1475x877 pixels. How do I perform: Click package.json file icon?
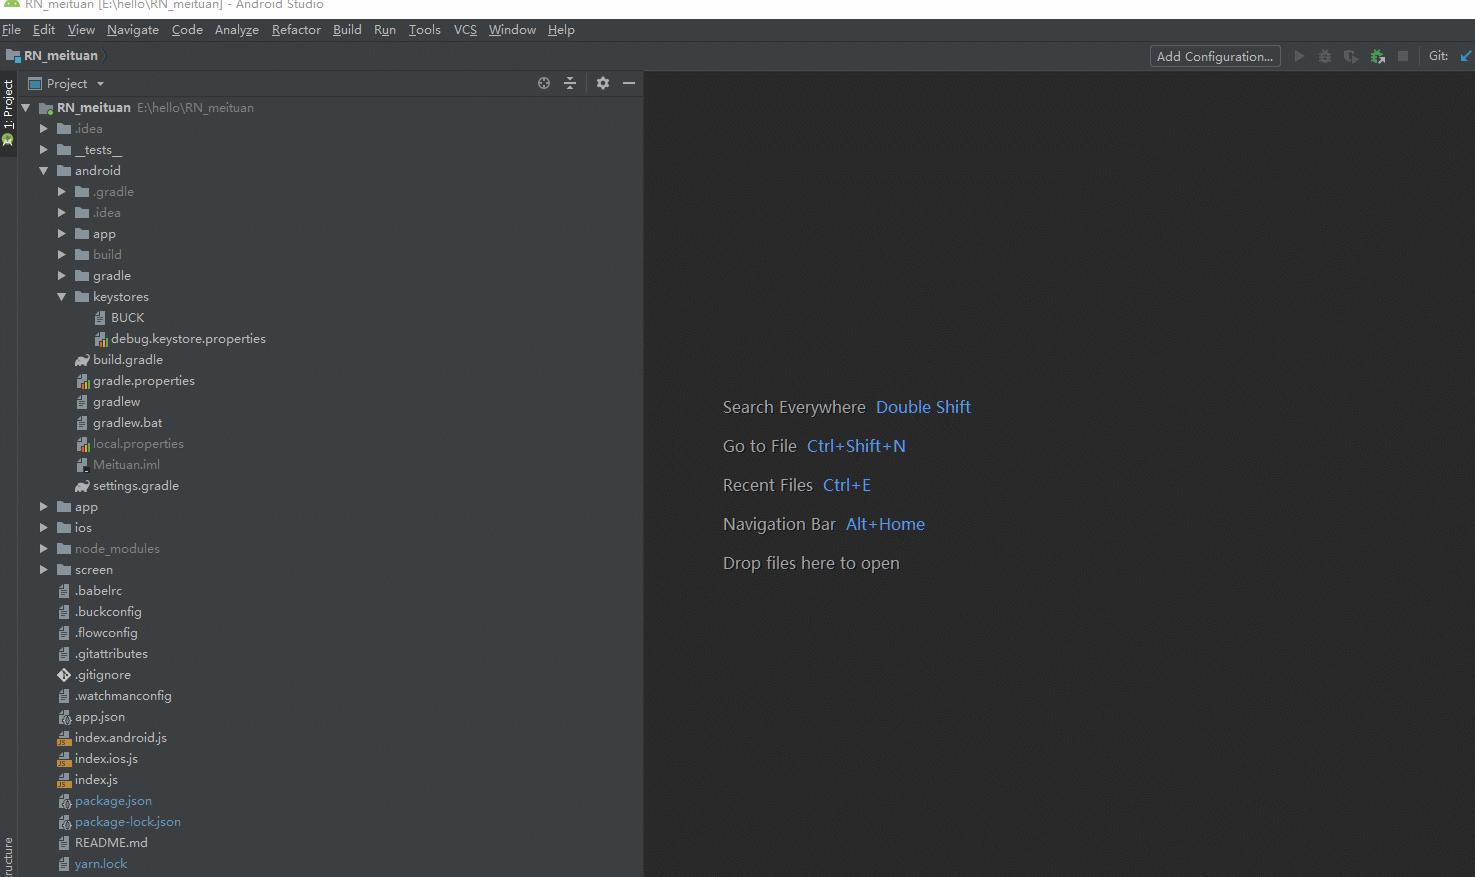tap(64, 801)
